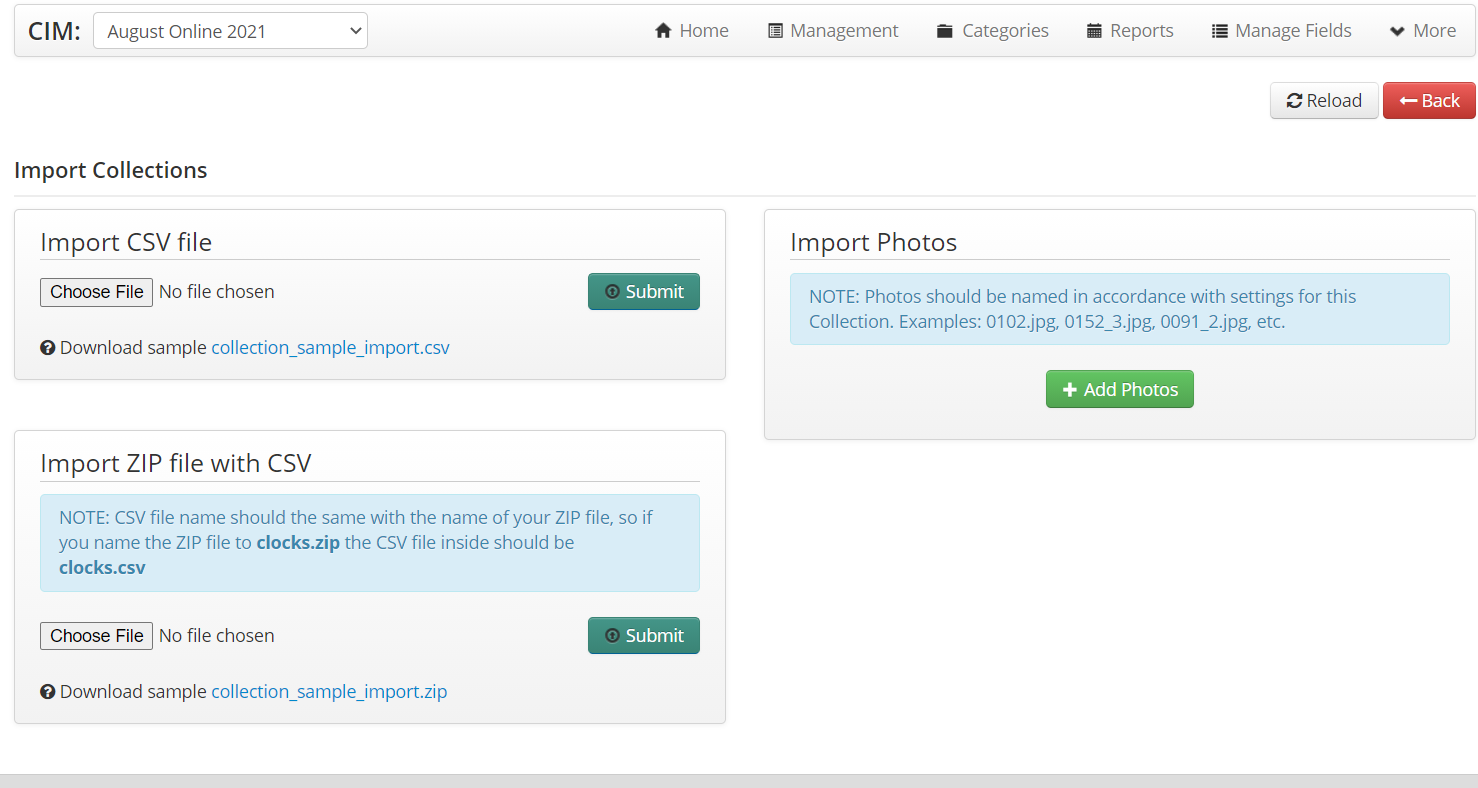Open the Reports menu item

point(1130,31)
